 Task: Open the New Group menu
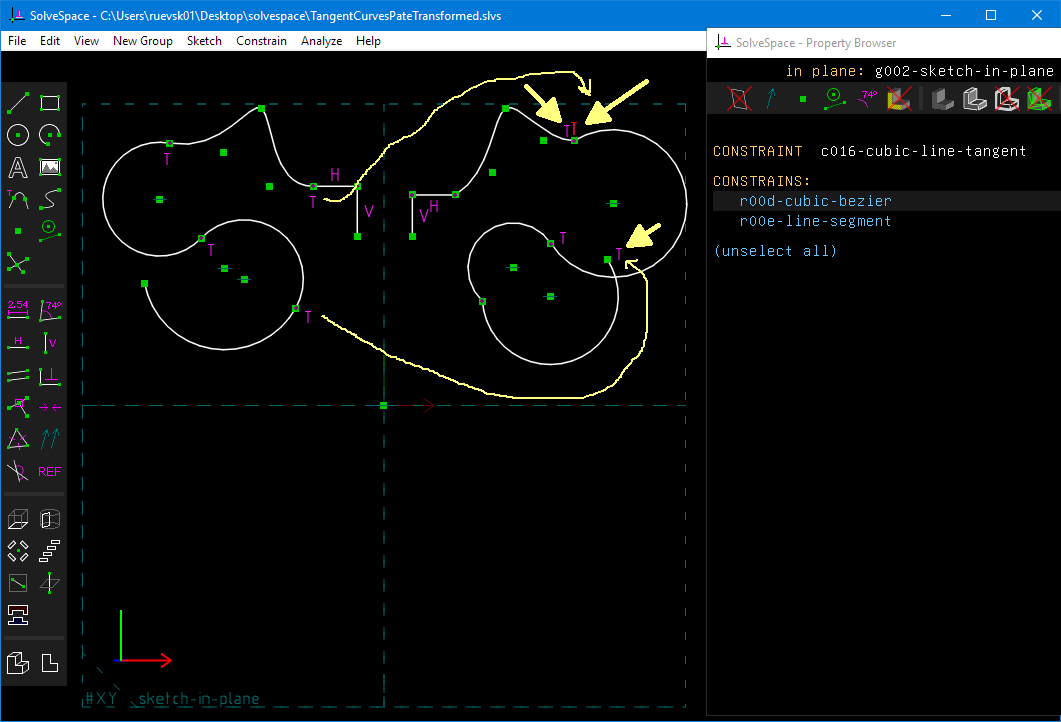tap(143, 41)
